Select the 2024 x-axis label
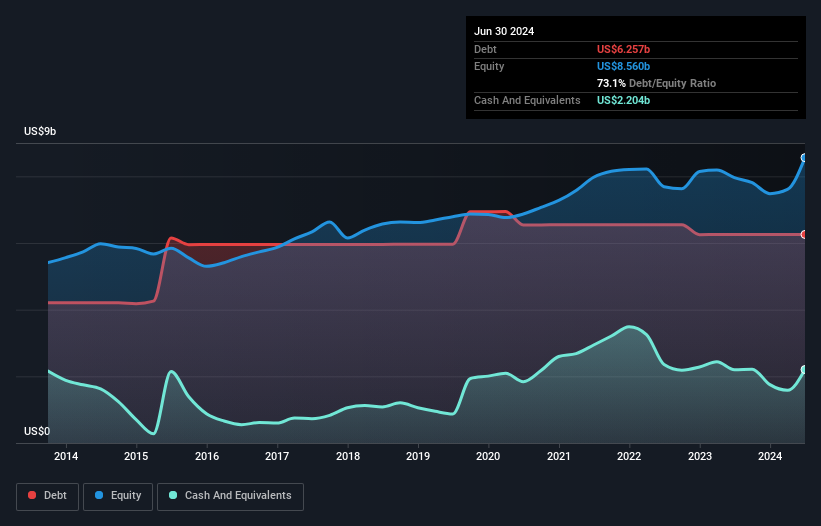 tap(770, 456)
